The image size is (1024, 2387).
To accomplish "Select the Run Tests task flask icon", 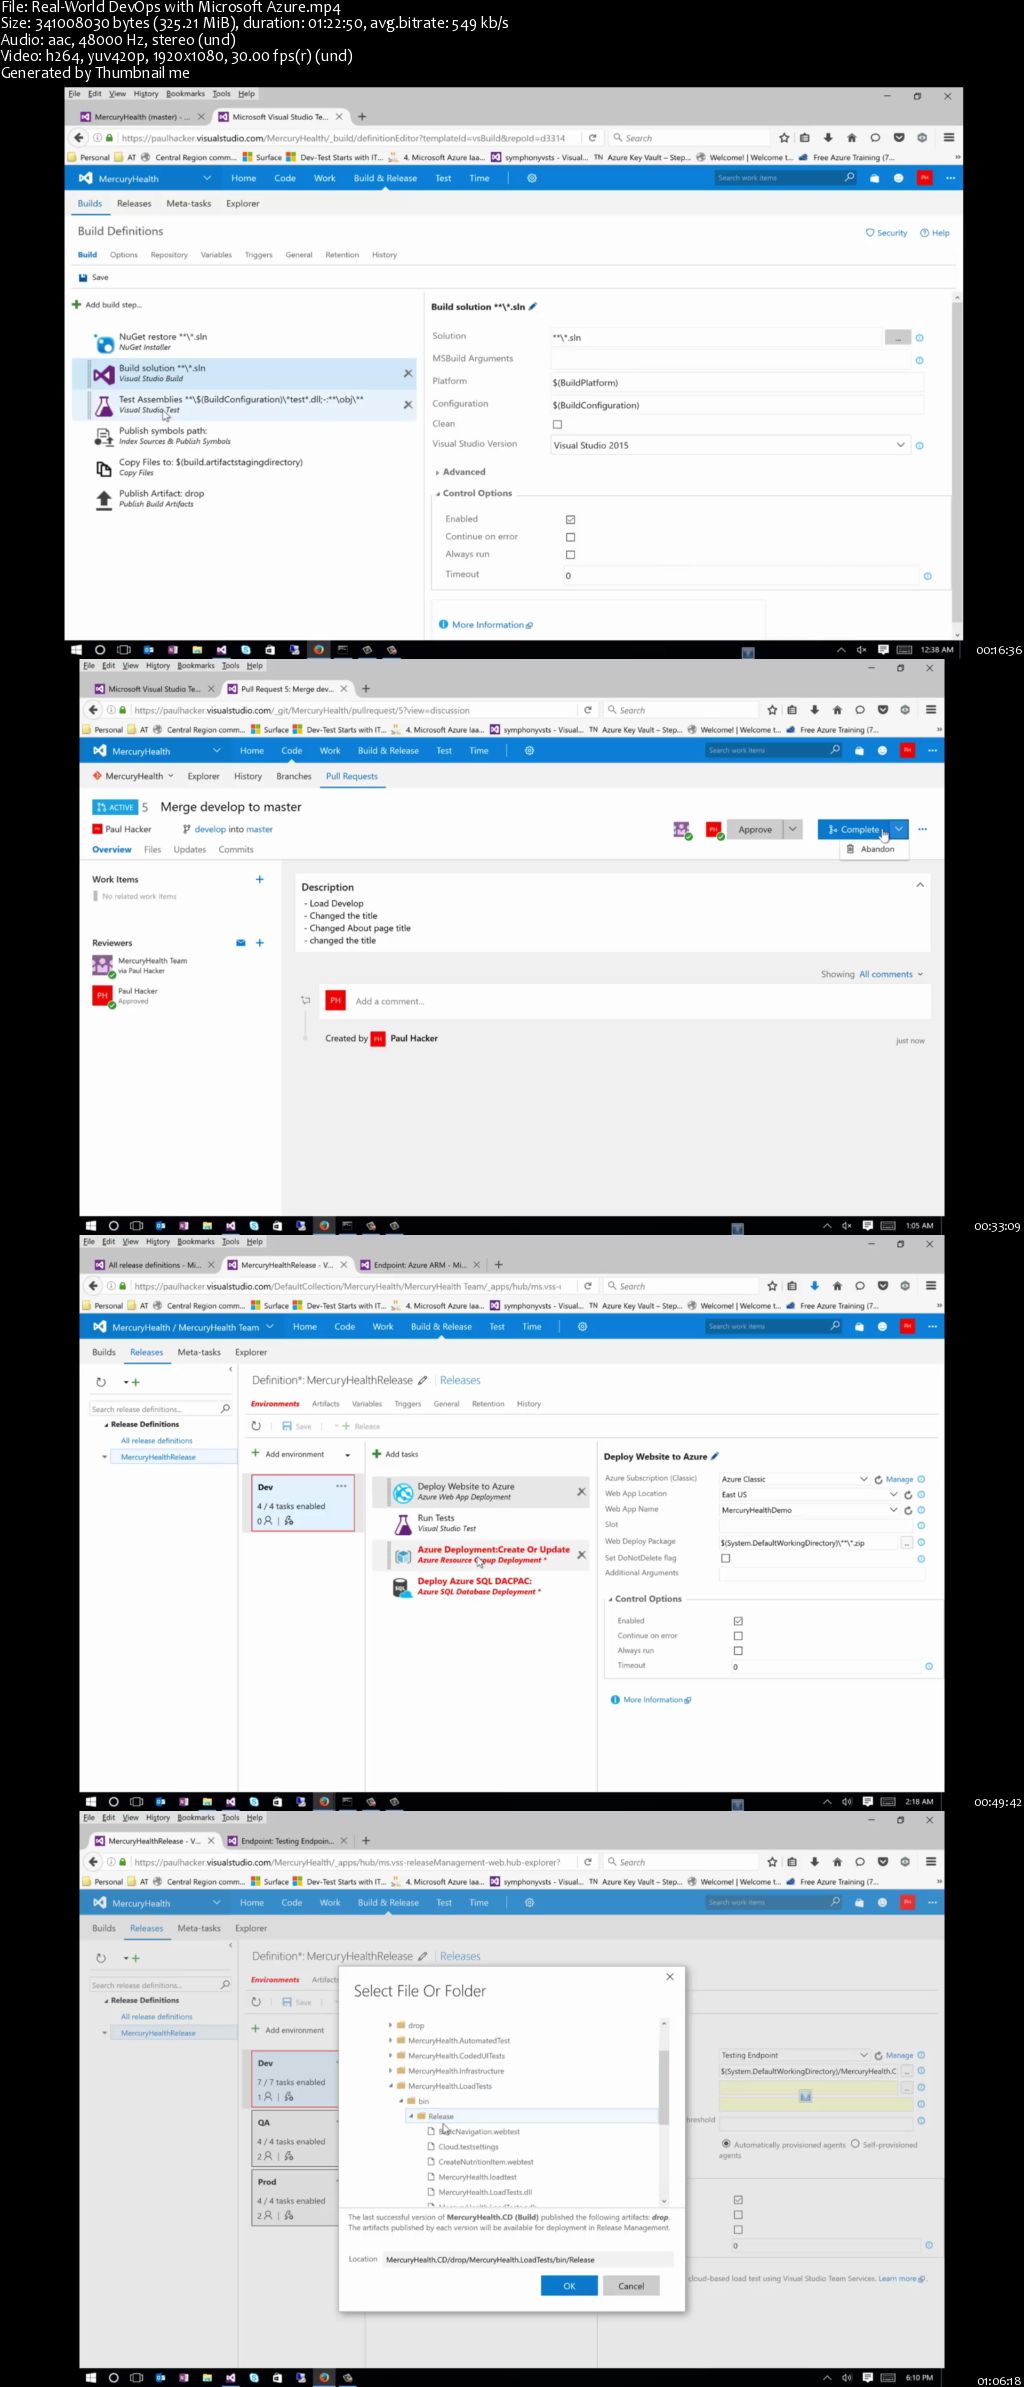I will click(x=403, y=1524).
